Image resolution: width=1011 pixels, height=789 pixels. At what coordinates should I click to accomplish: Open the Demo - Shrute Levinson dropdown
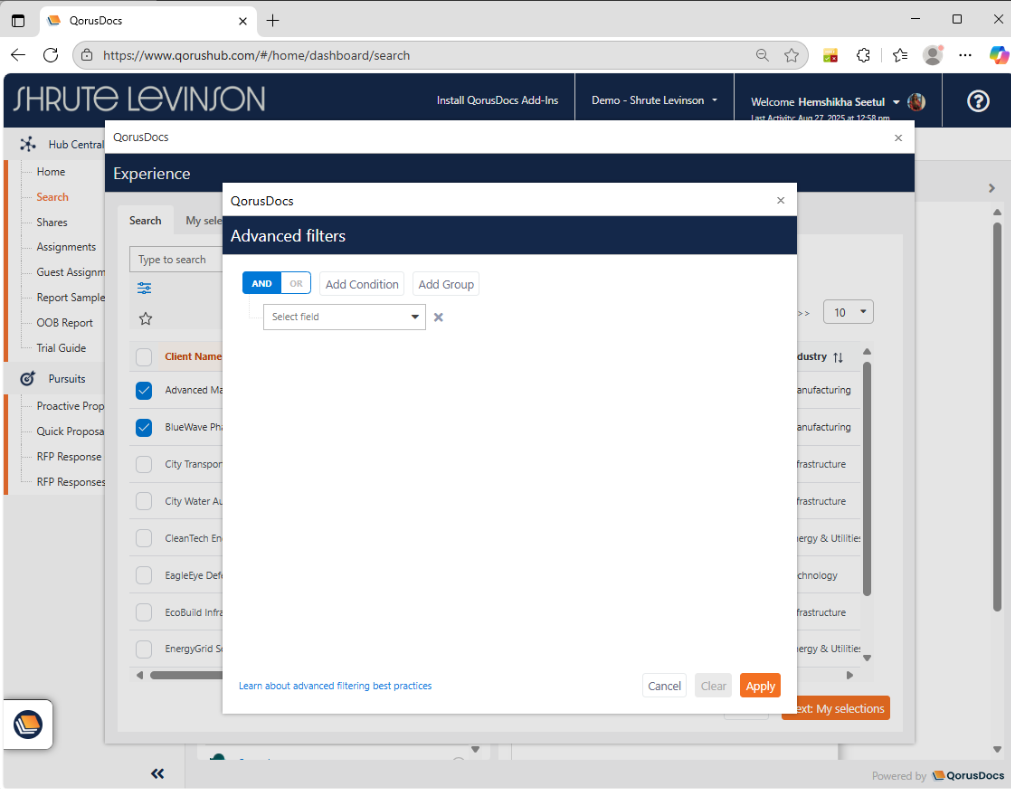click(x=654, y=100)
